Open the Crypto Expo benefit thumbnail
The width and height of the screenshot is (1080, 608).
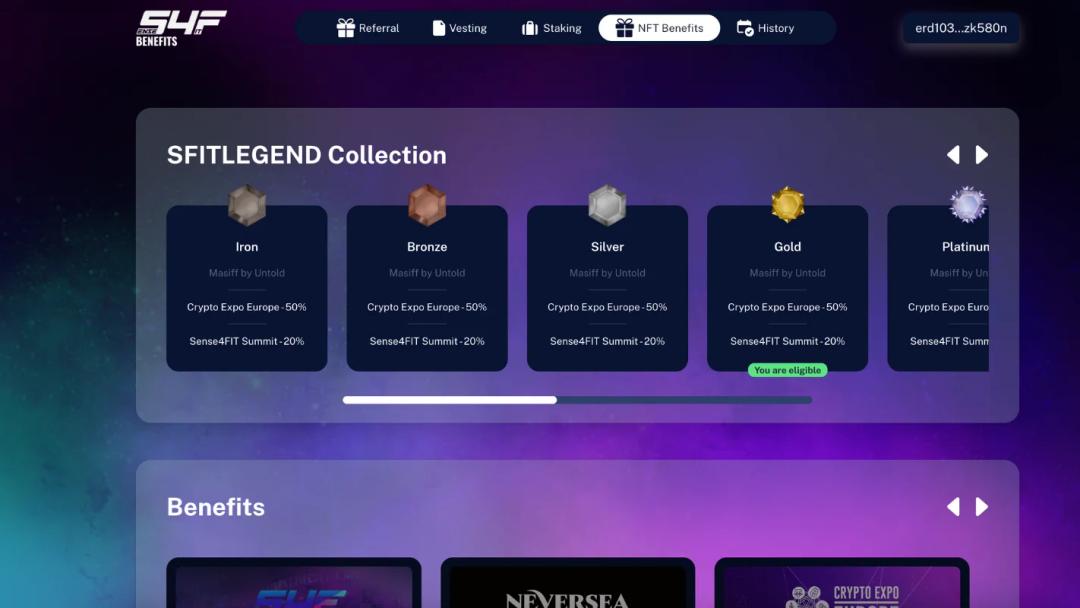point(842,583)
